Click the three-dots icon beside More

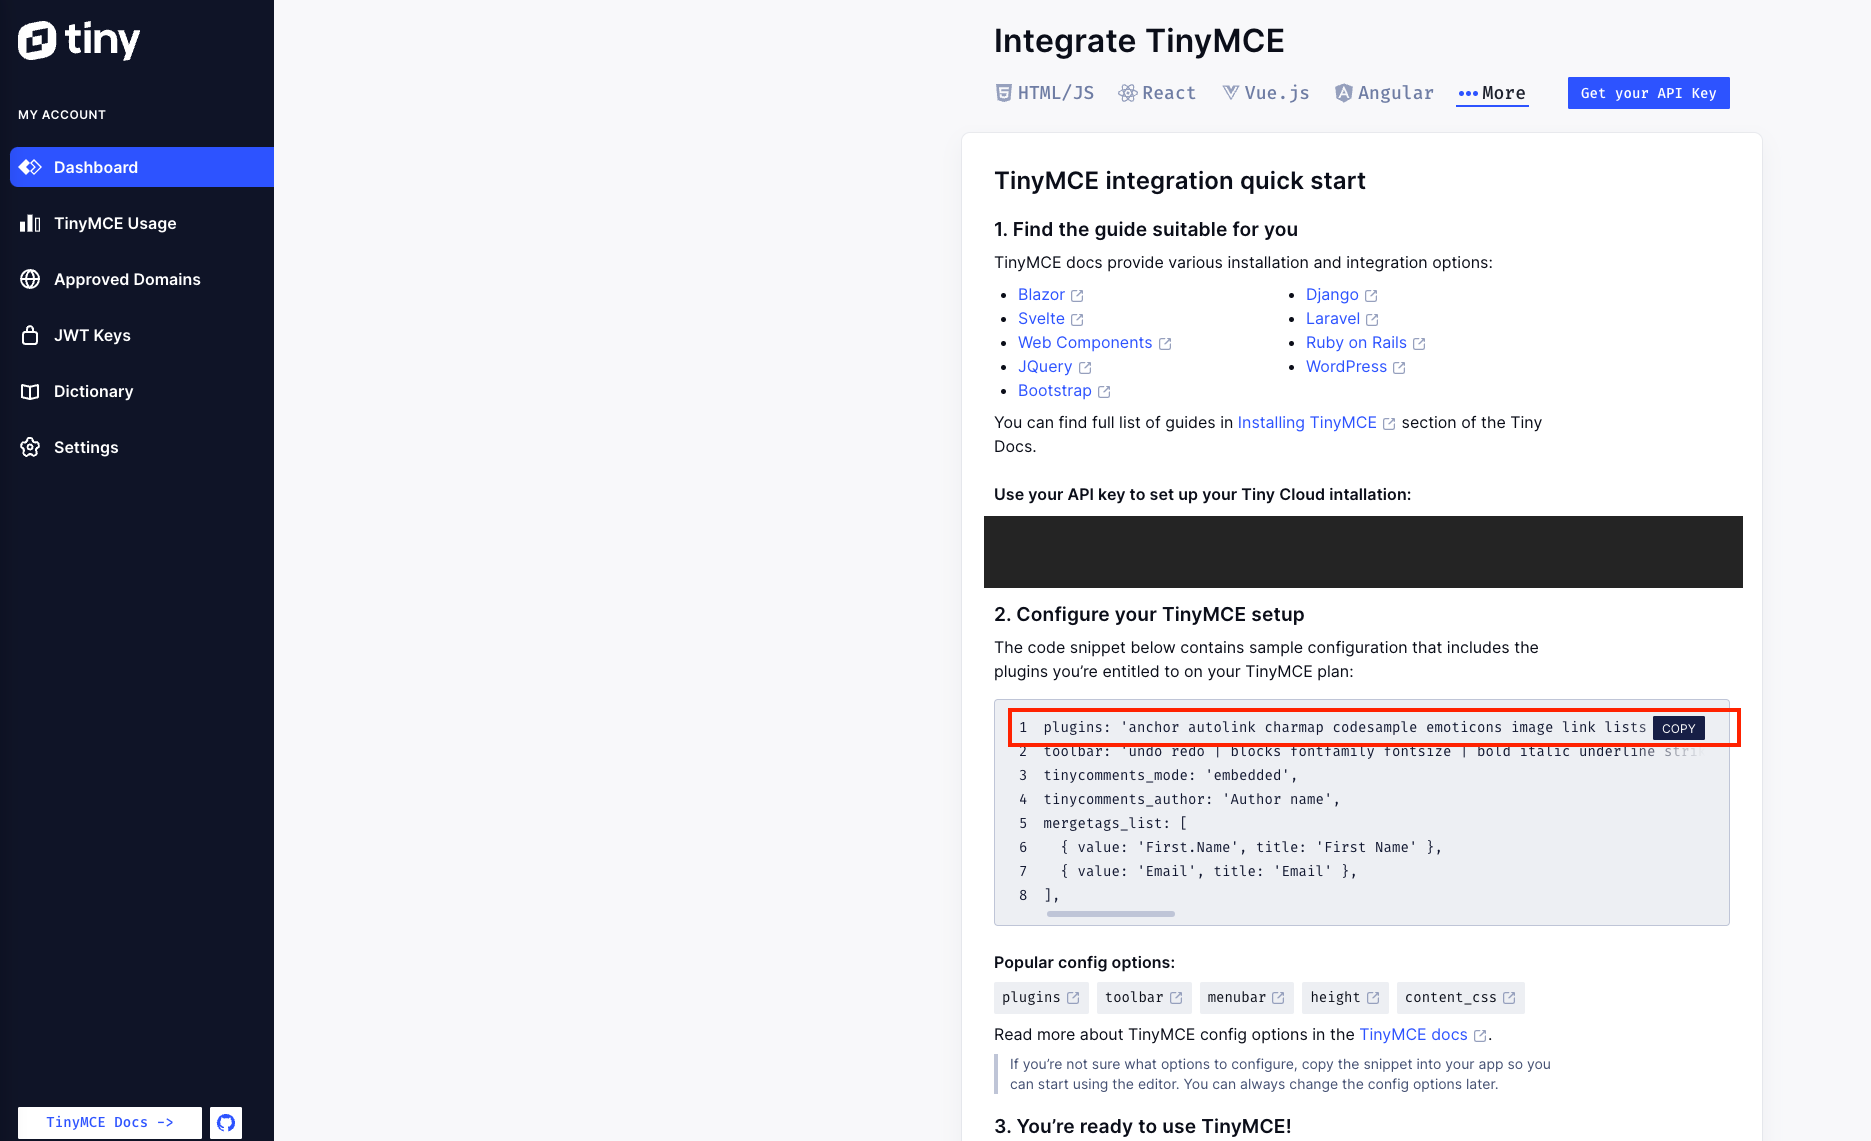(1468, 94)
